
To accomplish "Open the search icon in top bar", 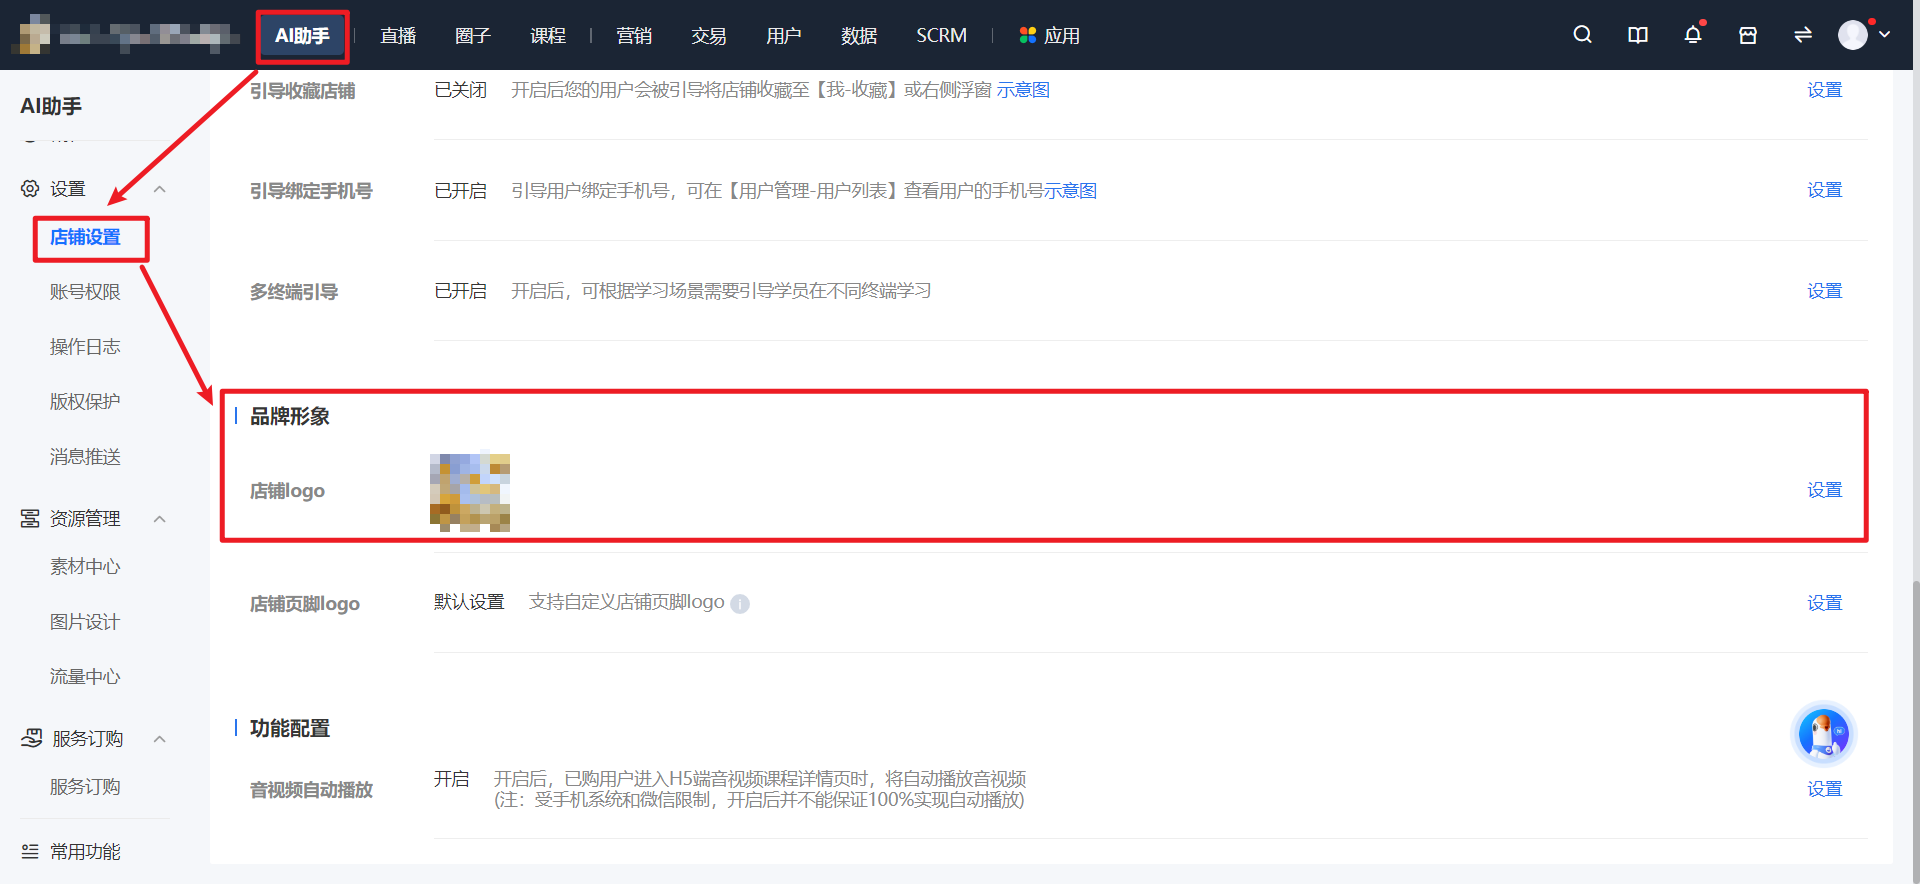I will (x=1582, y=35).
